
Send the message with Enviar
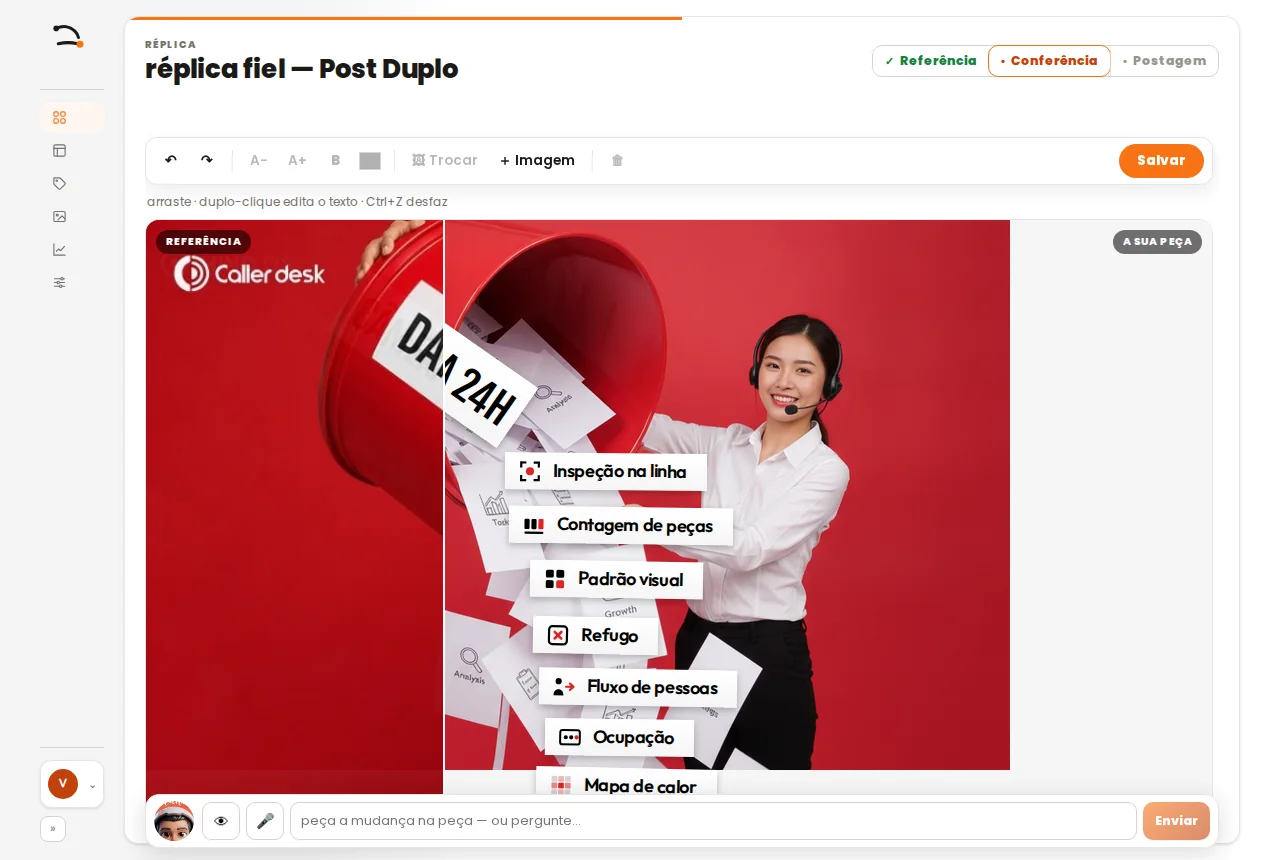(1176, 821)
